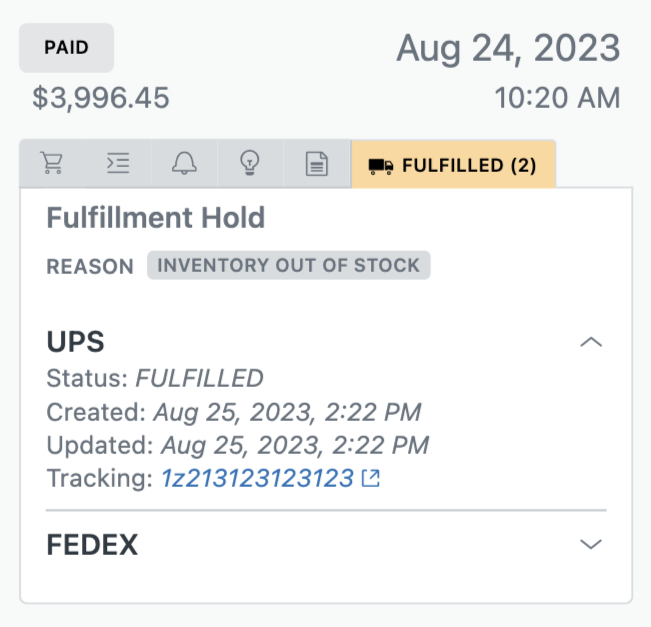Click the INVENTORY OUT OF STOCK badge
This screenshot has height=627, width=651.
pos(289,265)
